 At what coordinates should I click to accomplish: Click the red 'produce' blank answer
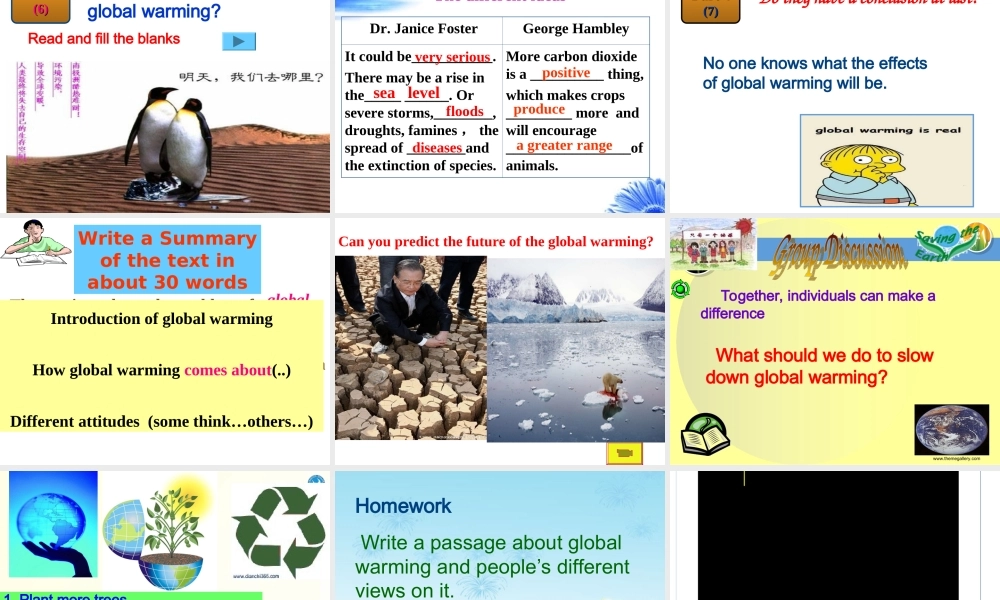[x=539, y=109]
